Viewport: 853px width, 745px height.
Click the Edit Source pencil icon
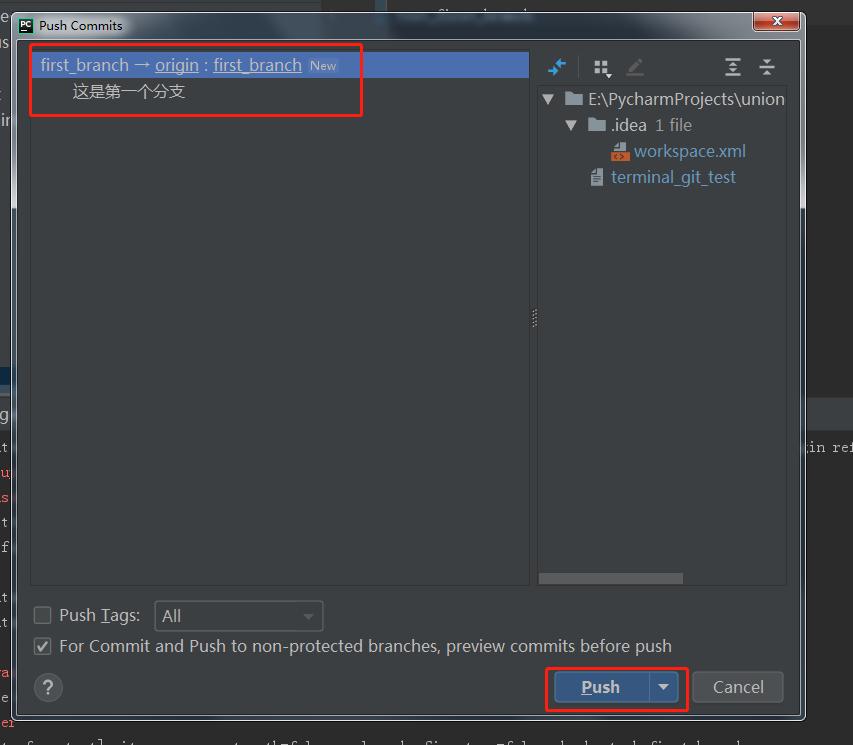tap(634, 67)
